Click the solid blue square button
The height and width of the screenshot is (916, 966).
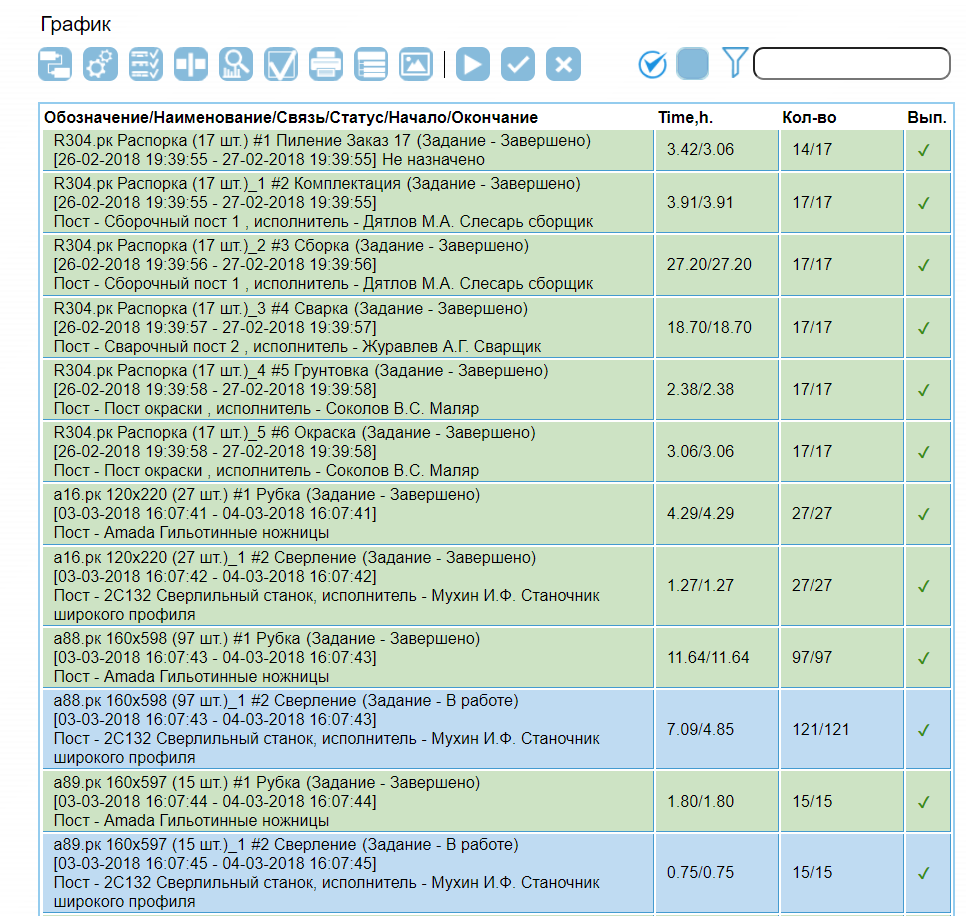(692, 64)
